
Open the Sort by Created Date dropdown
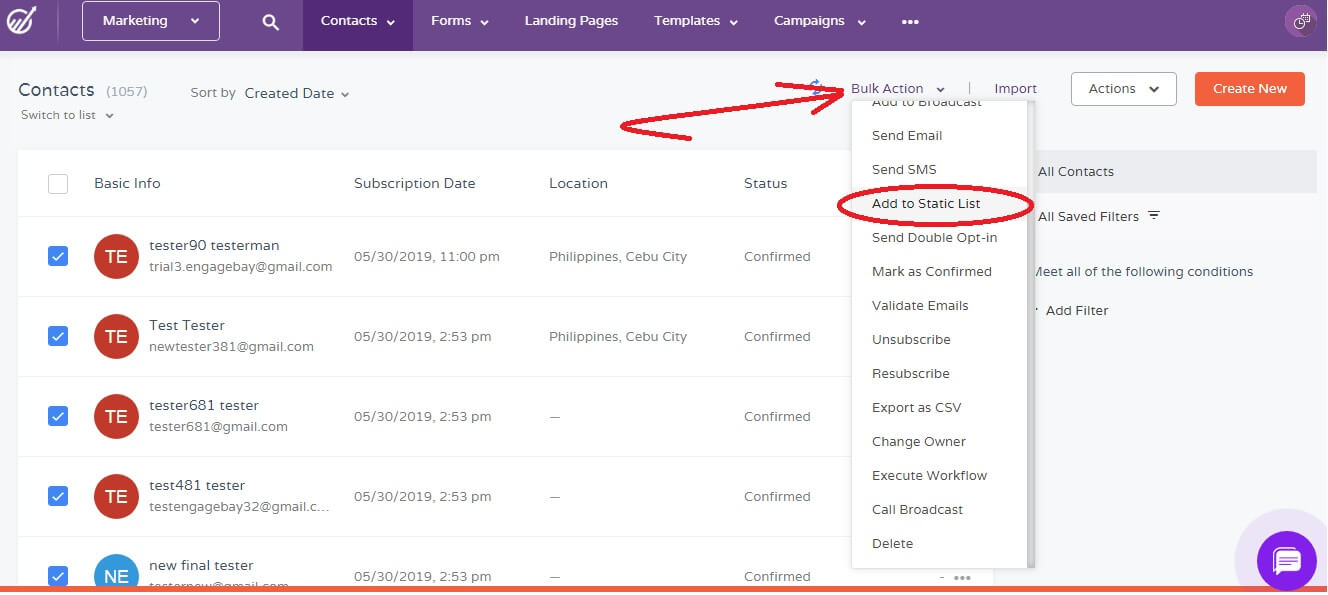tap(297, 93)
